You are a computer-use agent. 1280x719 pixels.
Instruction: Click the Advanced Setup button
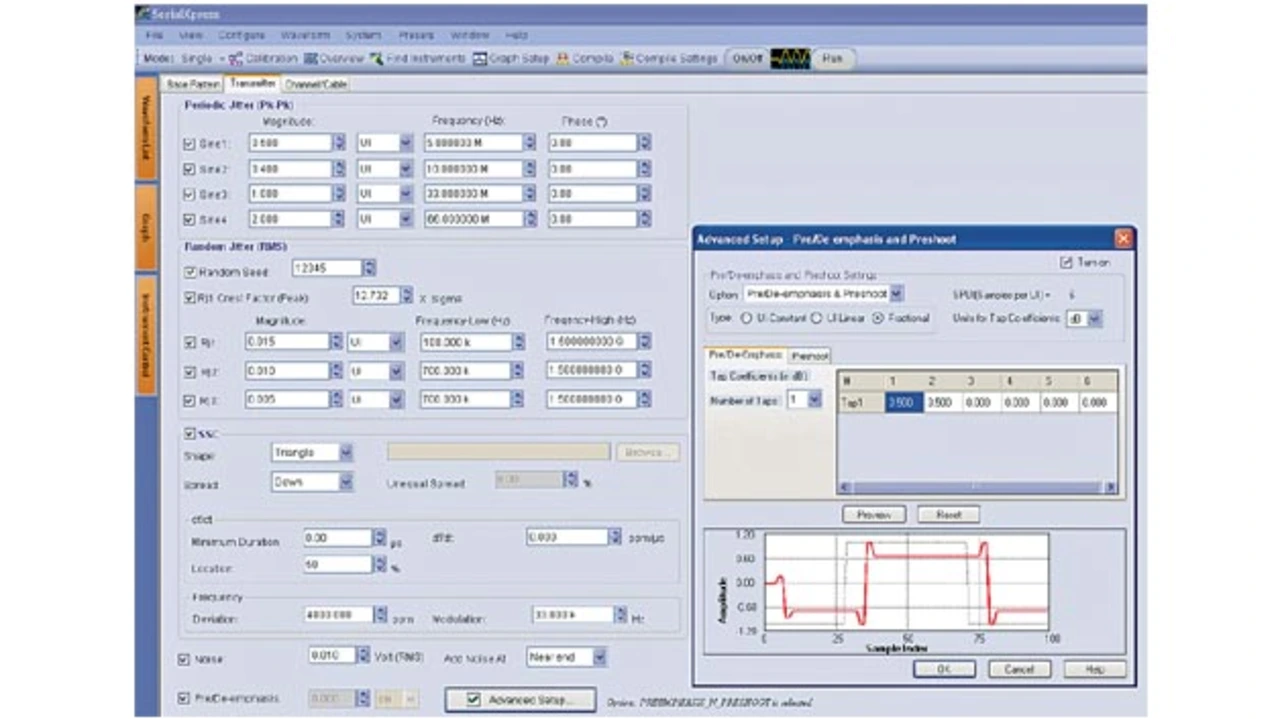[x=520, y=699]
